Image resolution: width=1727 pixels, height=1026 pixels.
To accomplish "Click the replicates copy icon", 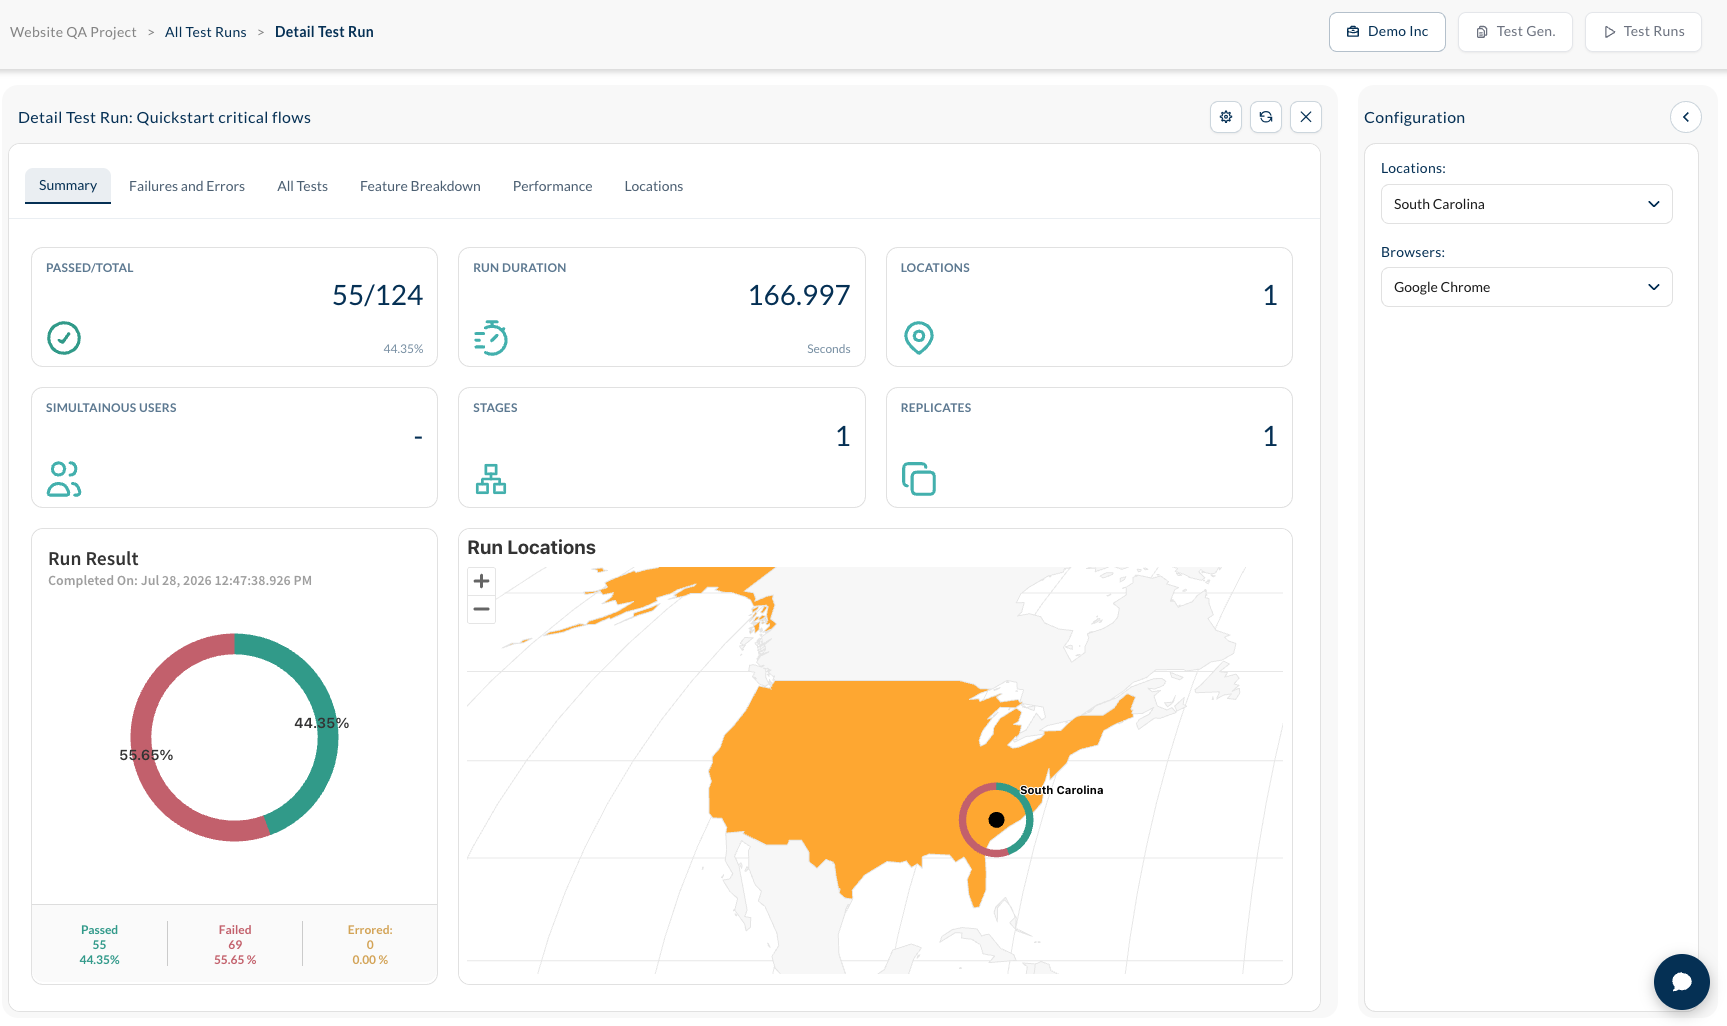I will tap(919, 479).
